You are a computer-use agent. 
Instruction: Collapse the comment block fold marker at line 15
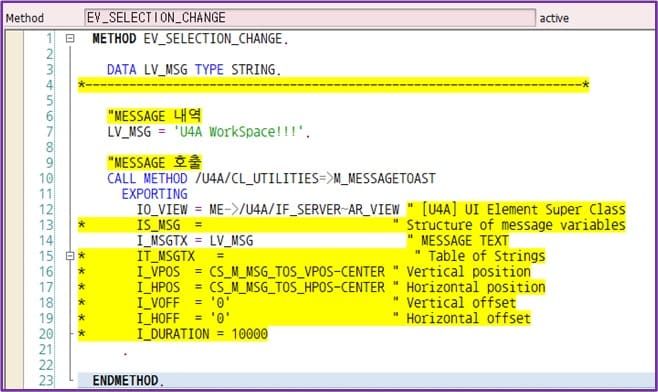[x=70, y=256]
